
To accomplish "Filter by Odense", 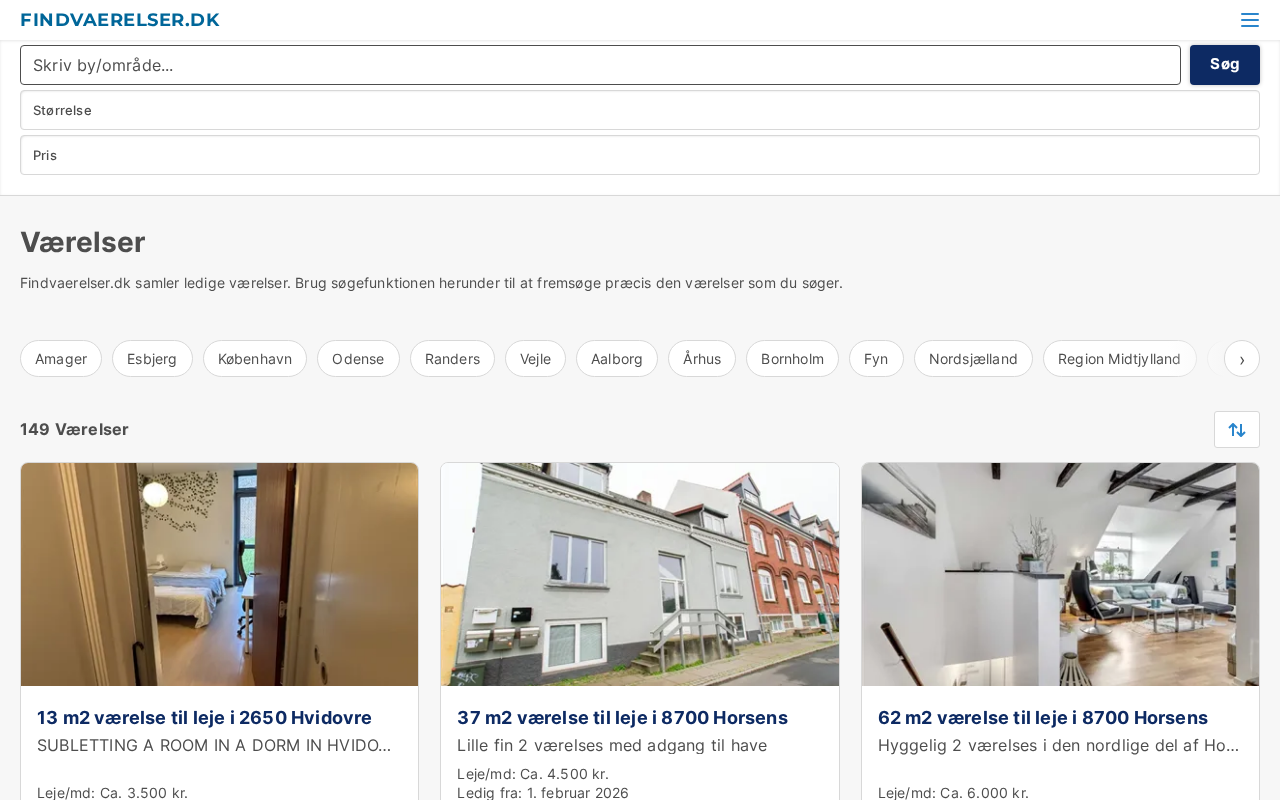I will point(358,359).
